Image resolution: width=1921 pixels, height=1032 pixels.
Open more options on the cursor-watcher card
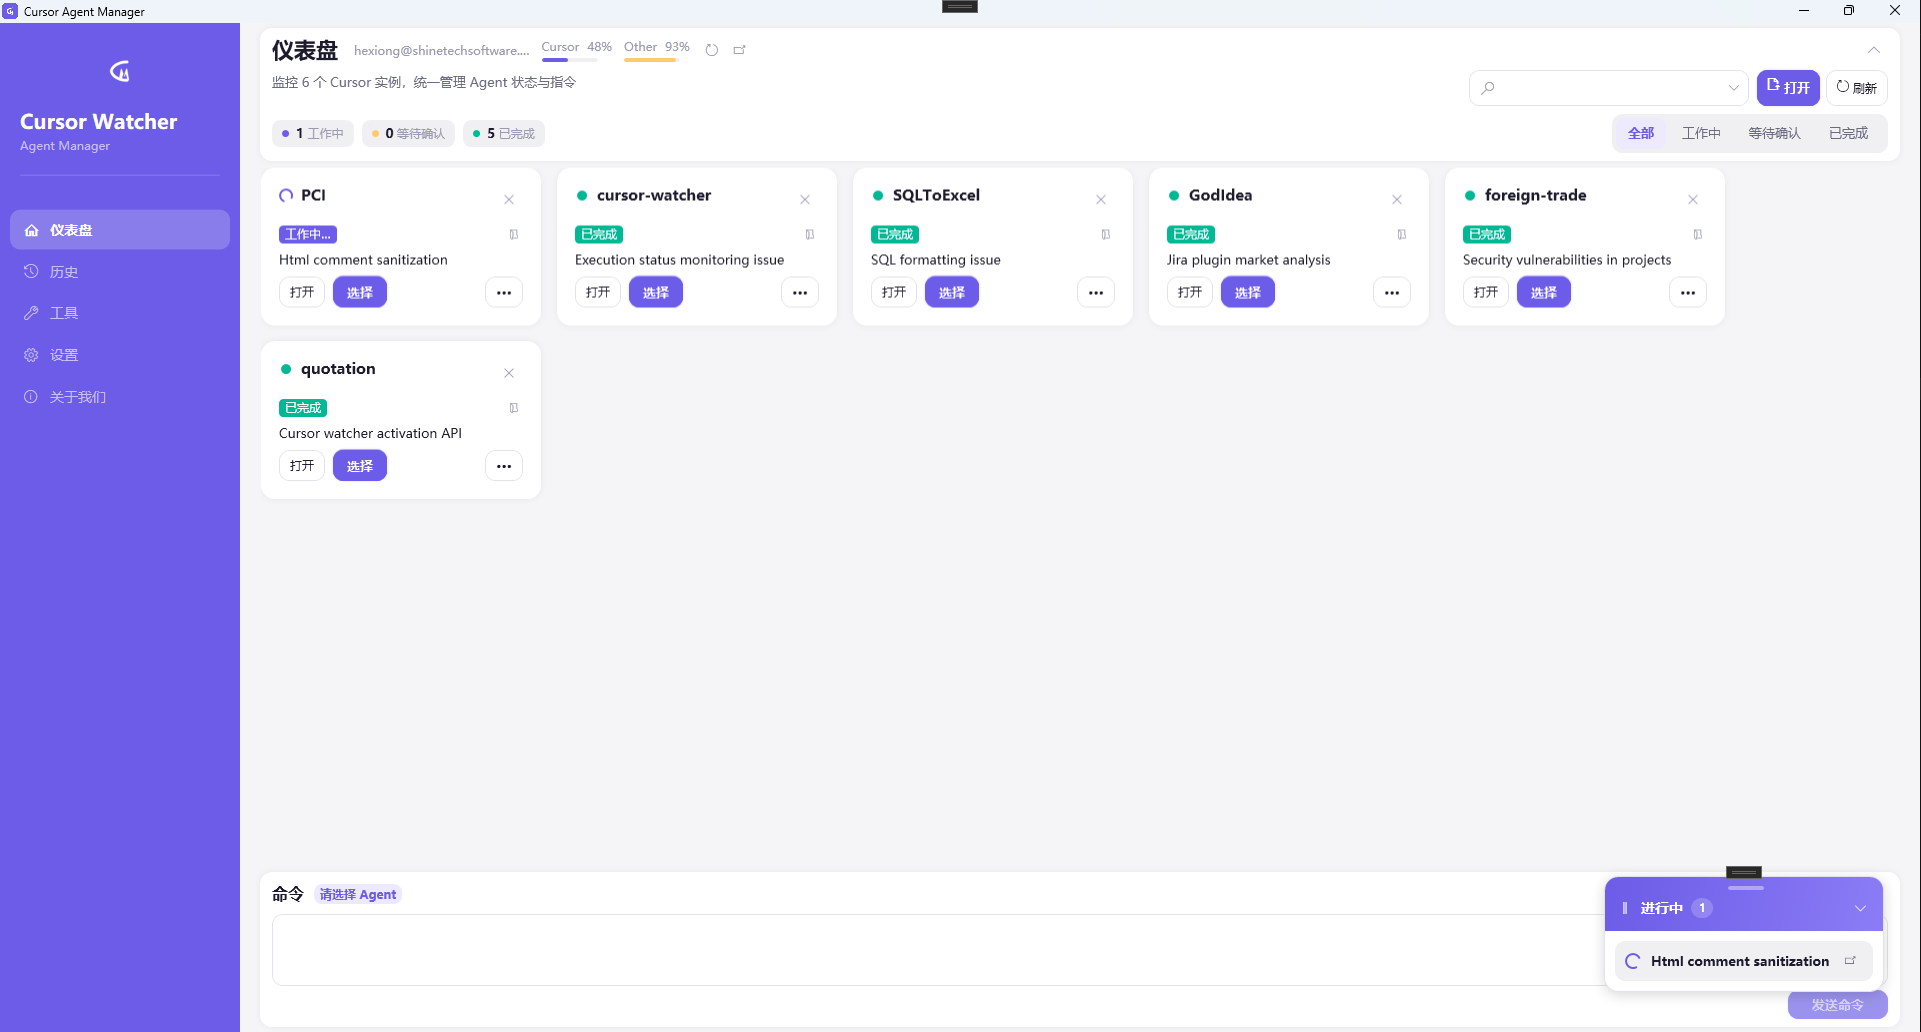click(800, 292)
